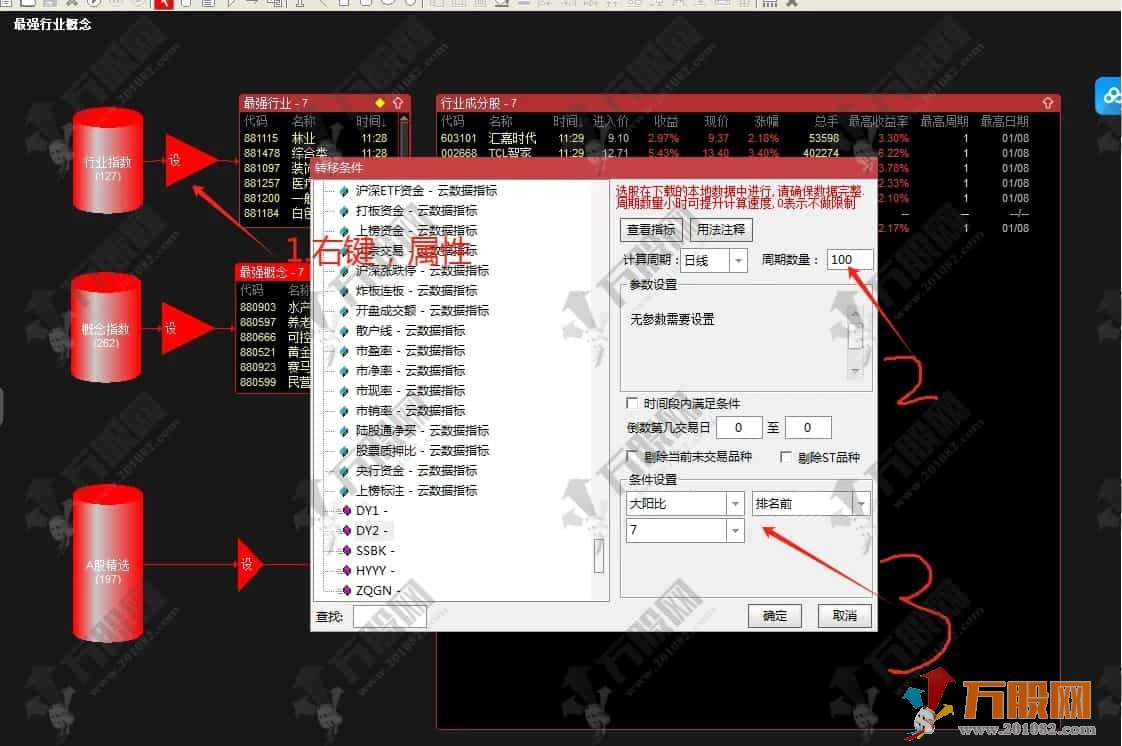The height and width of the screenshot is (746, 1122).
Task: Enable 剔除当前未交易品种 checkbox
Action: click(632, 456)
